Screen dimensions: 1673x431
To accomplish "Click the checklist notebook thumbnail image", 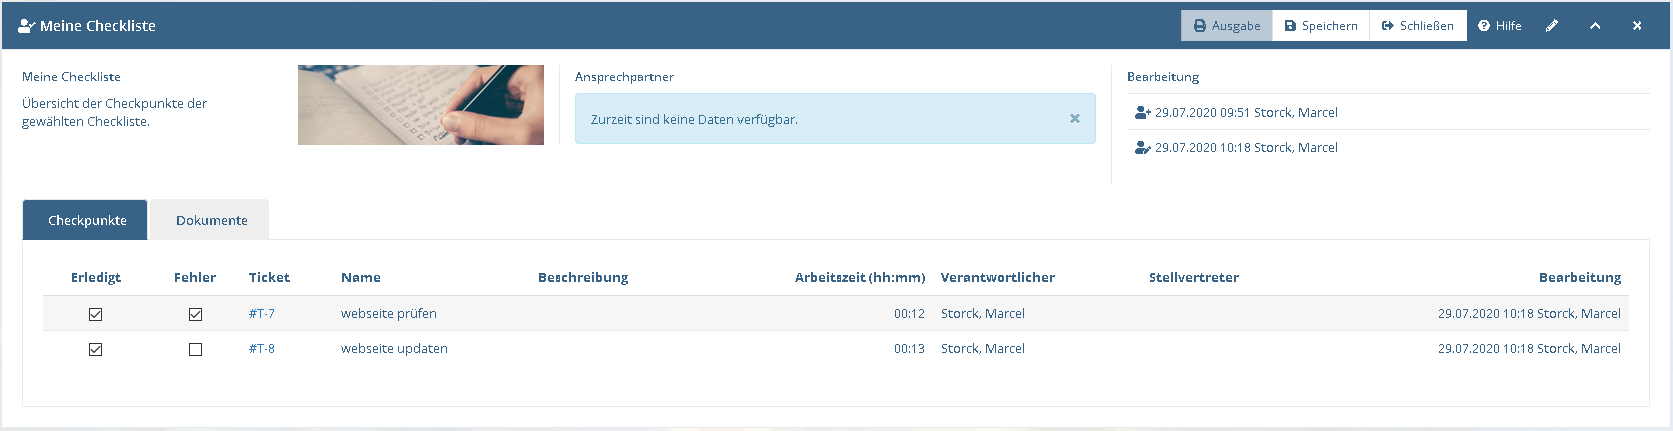I will point(421,105).
